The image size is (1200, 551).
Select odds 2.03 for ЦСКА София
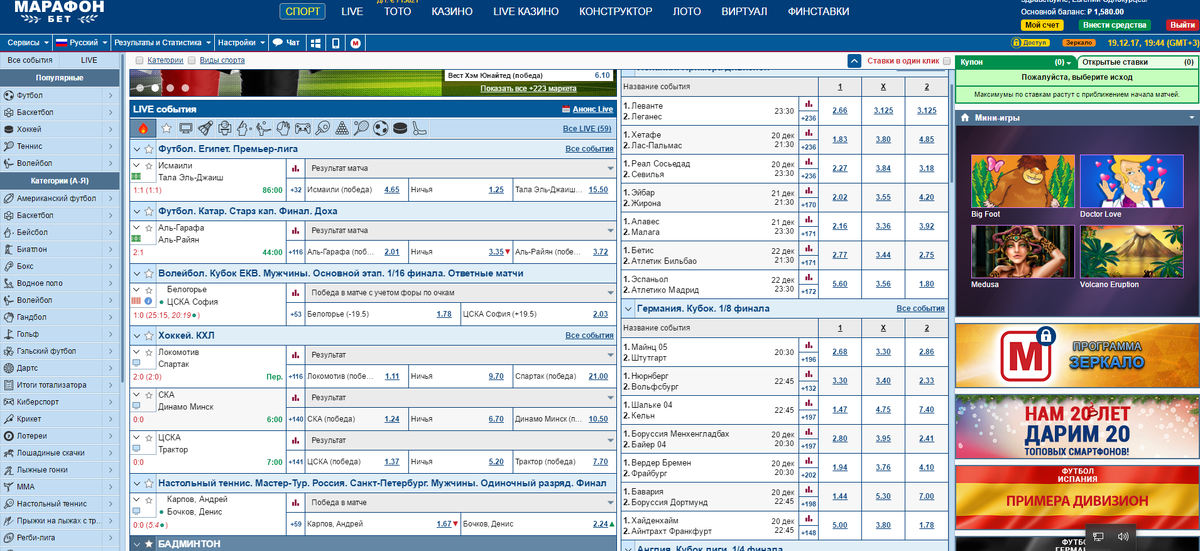(x=600, y=314)
